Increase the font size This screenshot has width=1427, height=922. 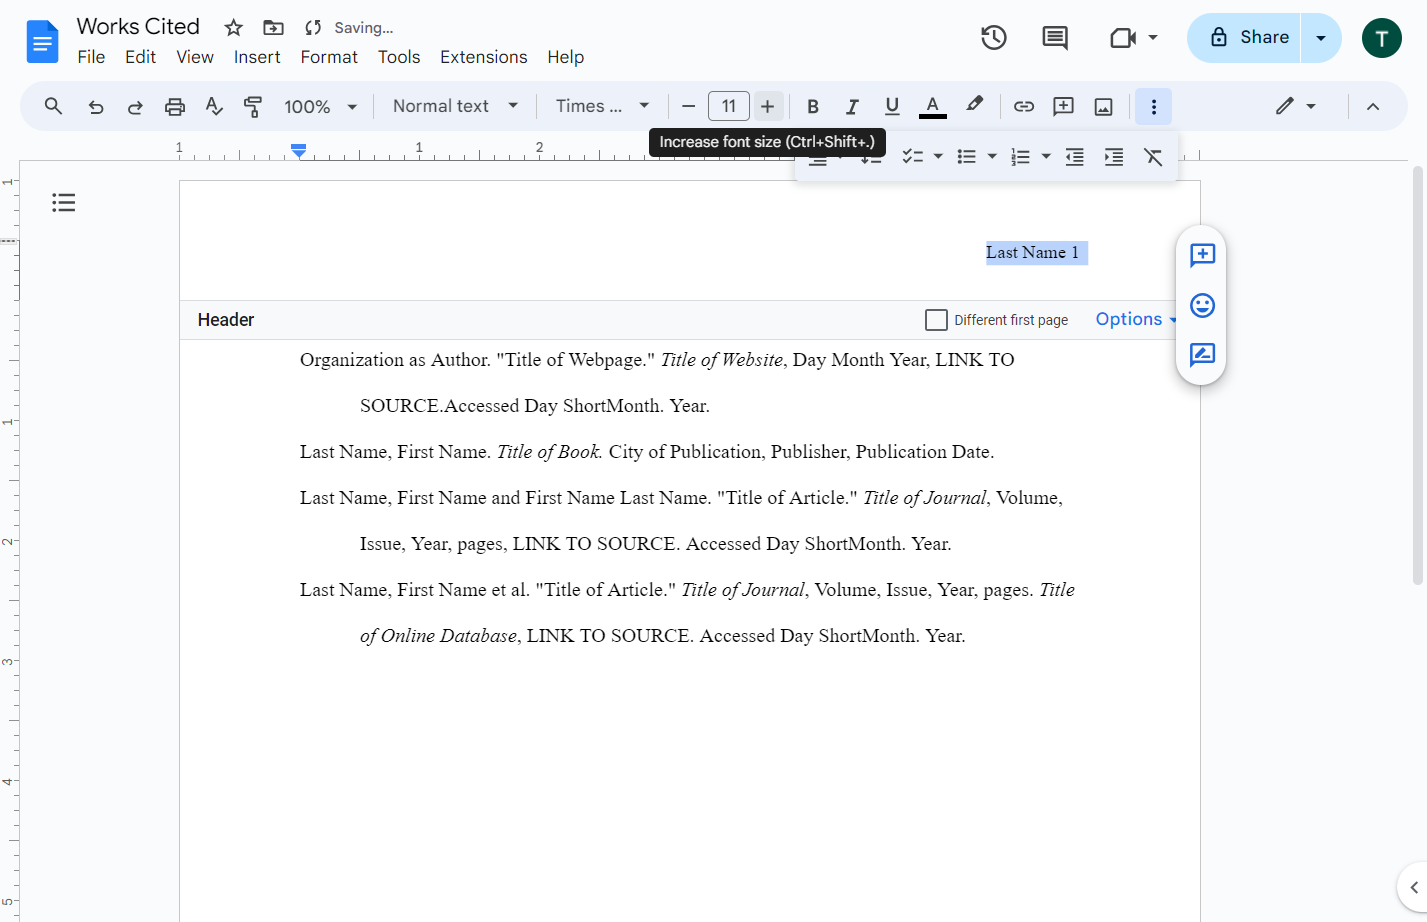pos(767,106)
